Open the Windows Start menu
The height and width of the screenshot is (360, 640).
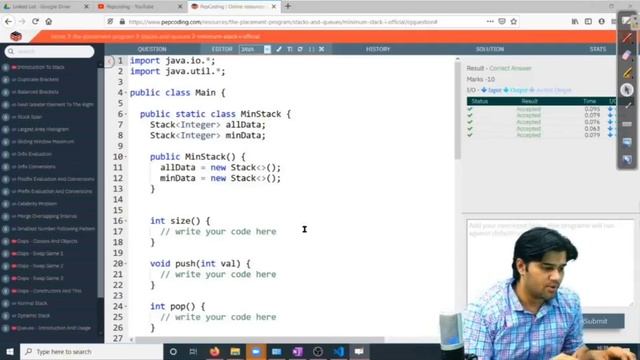click(10, 351)
